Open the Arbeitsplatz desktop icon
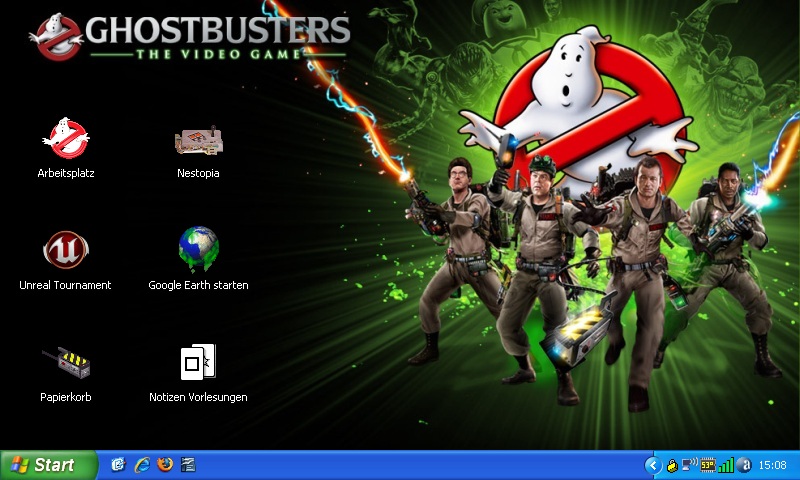 coord(66,138)
